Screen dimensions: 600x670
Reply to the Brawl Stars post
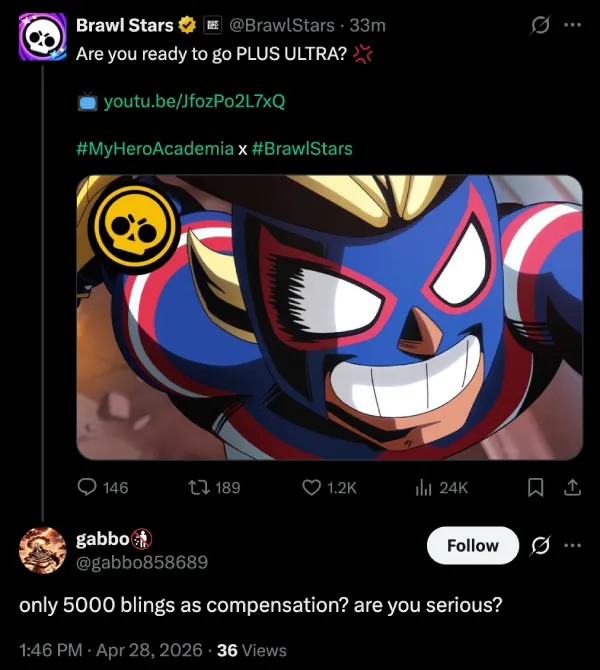(88, 487)
